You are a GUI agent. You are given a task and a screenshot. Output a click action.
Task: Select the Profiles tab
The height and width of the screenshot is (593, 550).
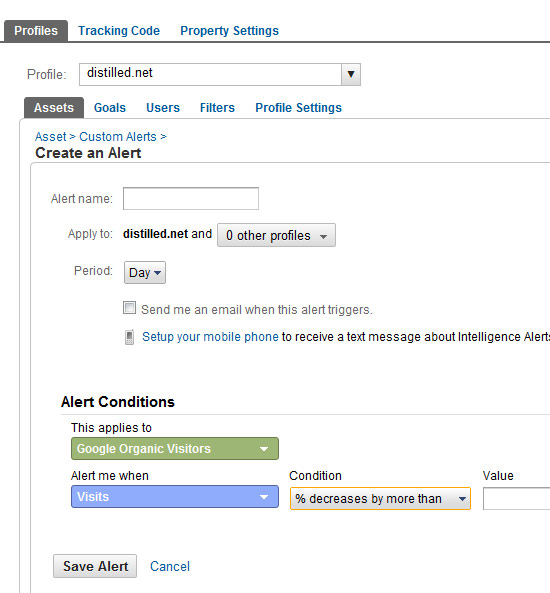coord(36,31)
